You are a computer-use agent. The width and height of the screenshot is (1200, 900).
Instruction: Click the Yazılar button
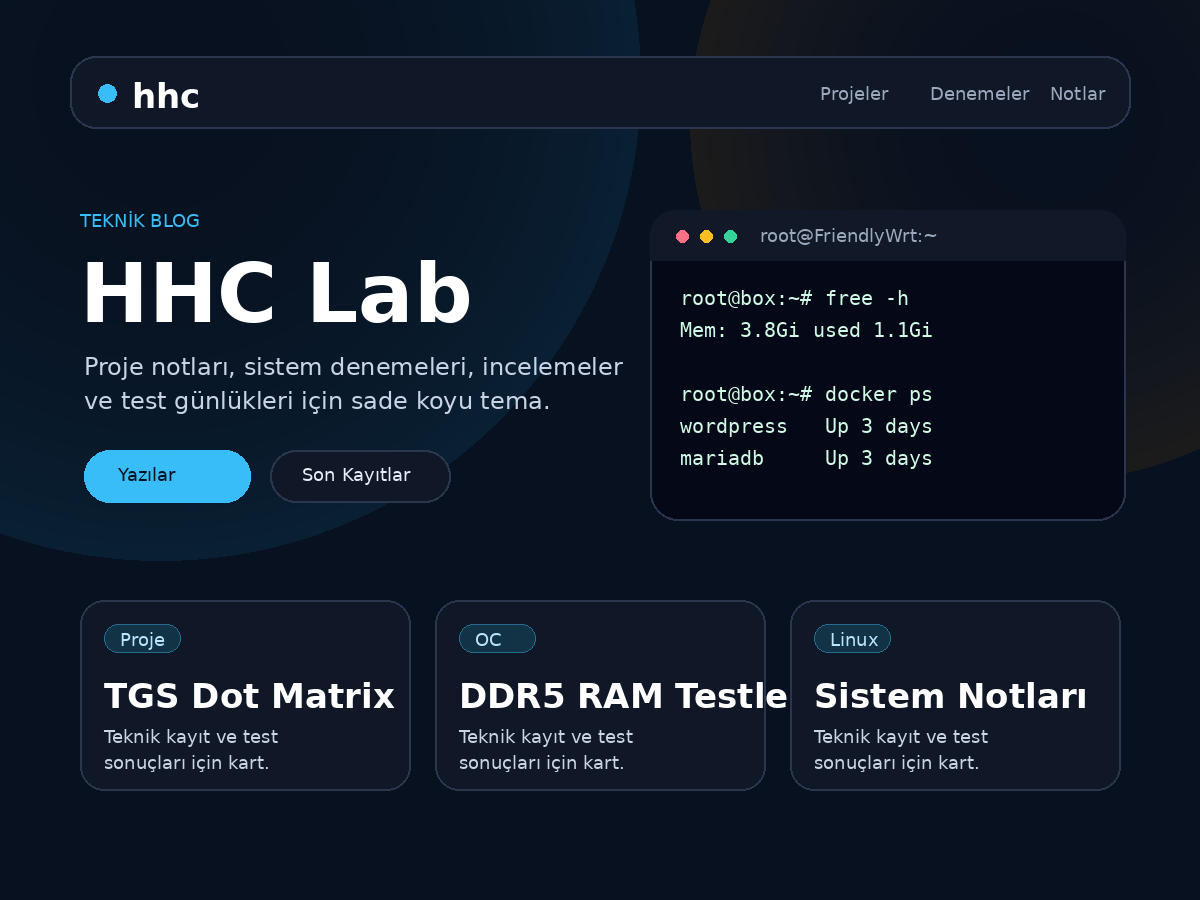(x=167, y=476)
